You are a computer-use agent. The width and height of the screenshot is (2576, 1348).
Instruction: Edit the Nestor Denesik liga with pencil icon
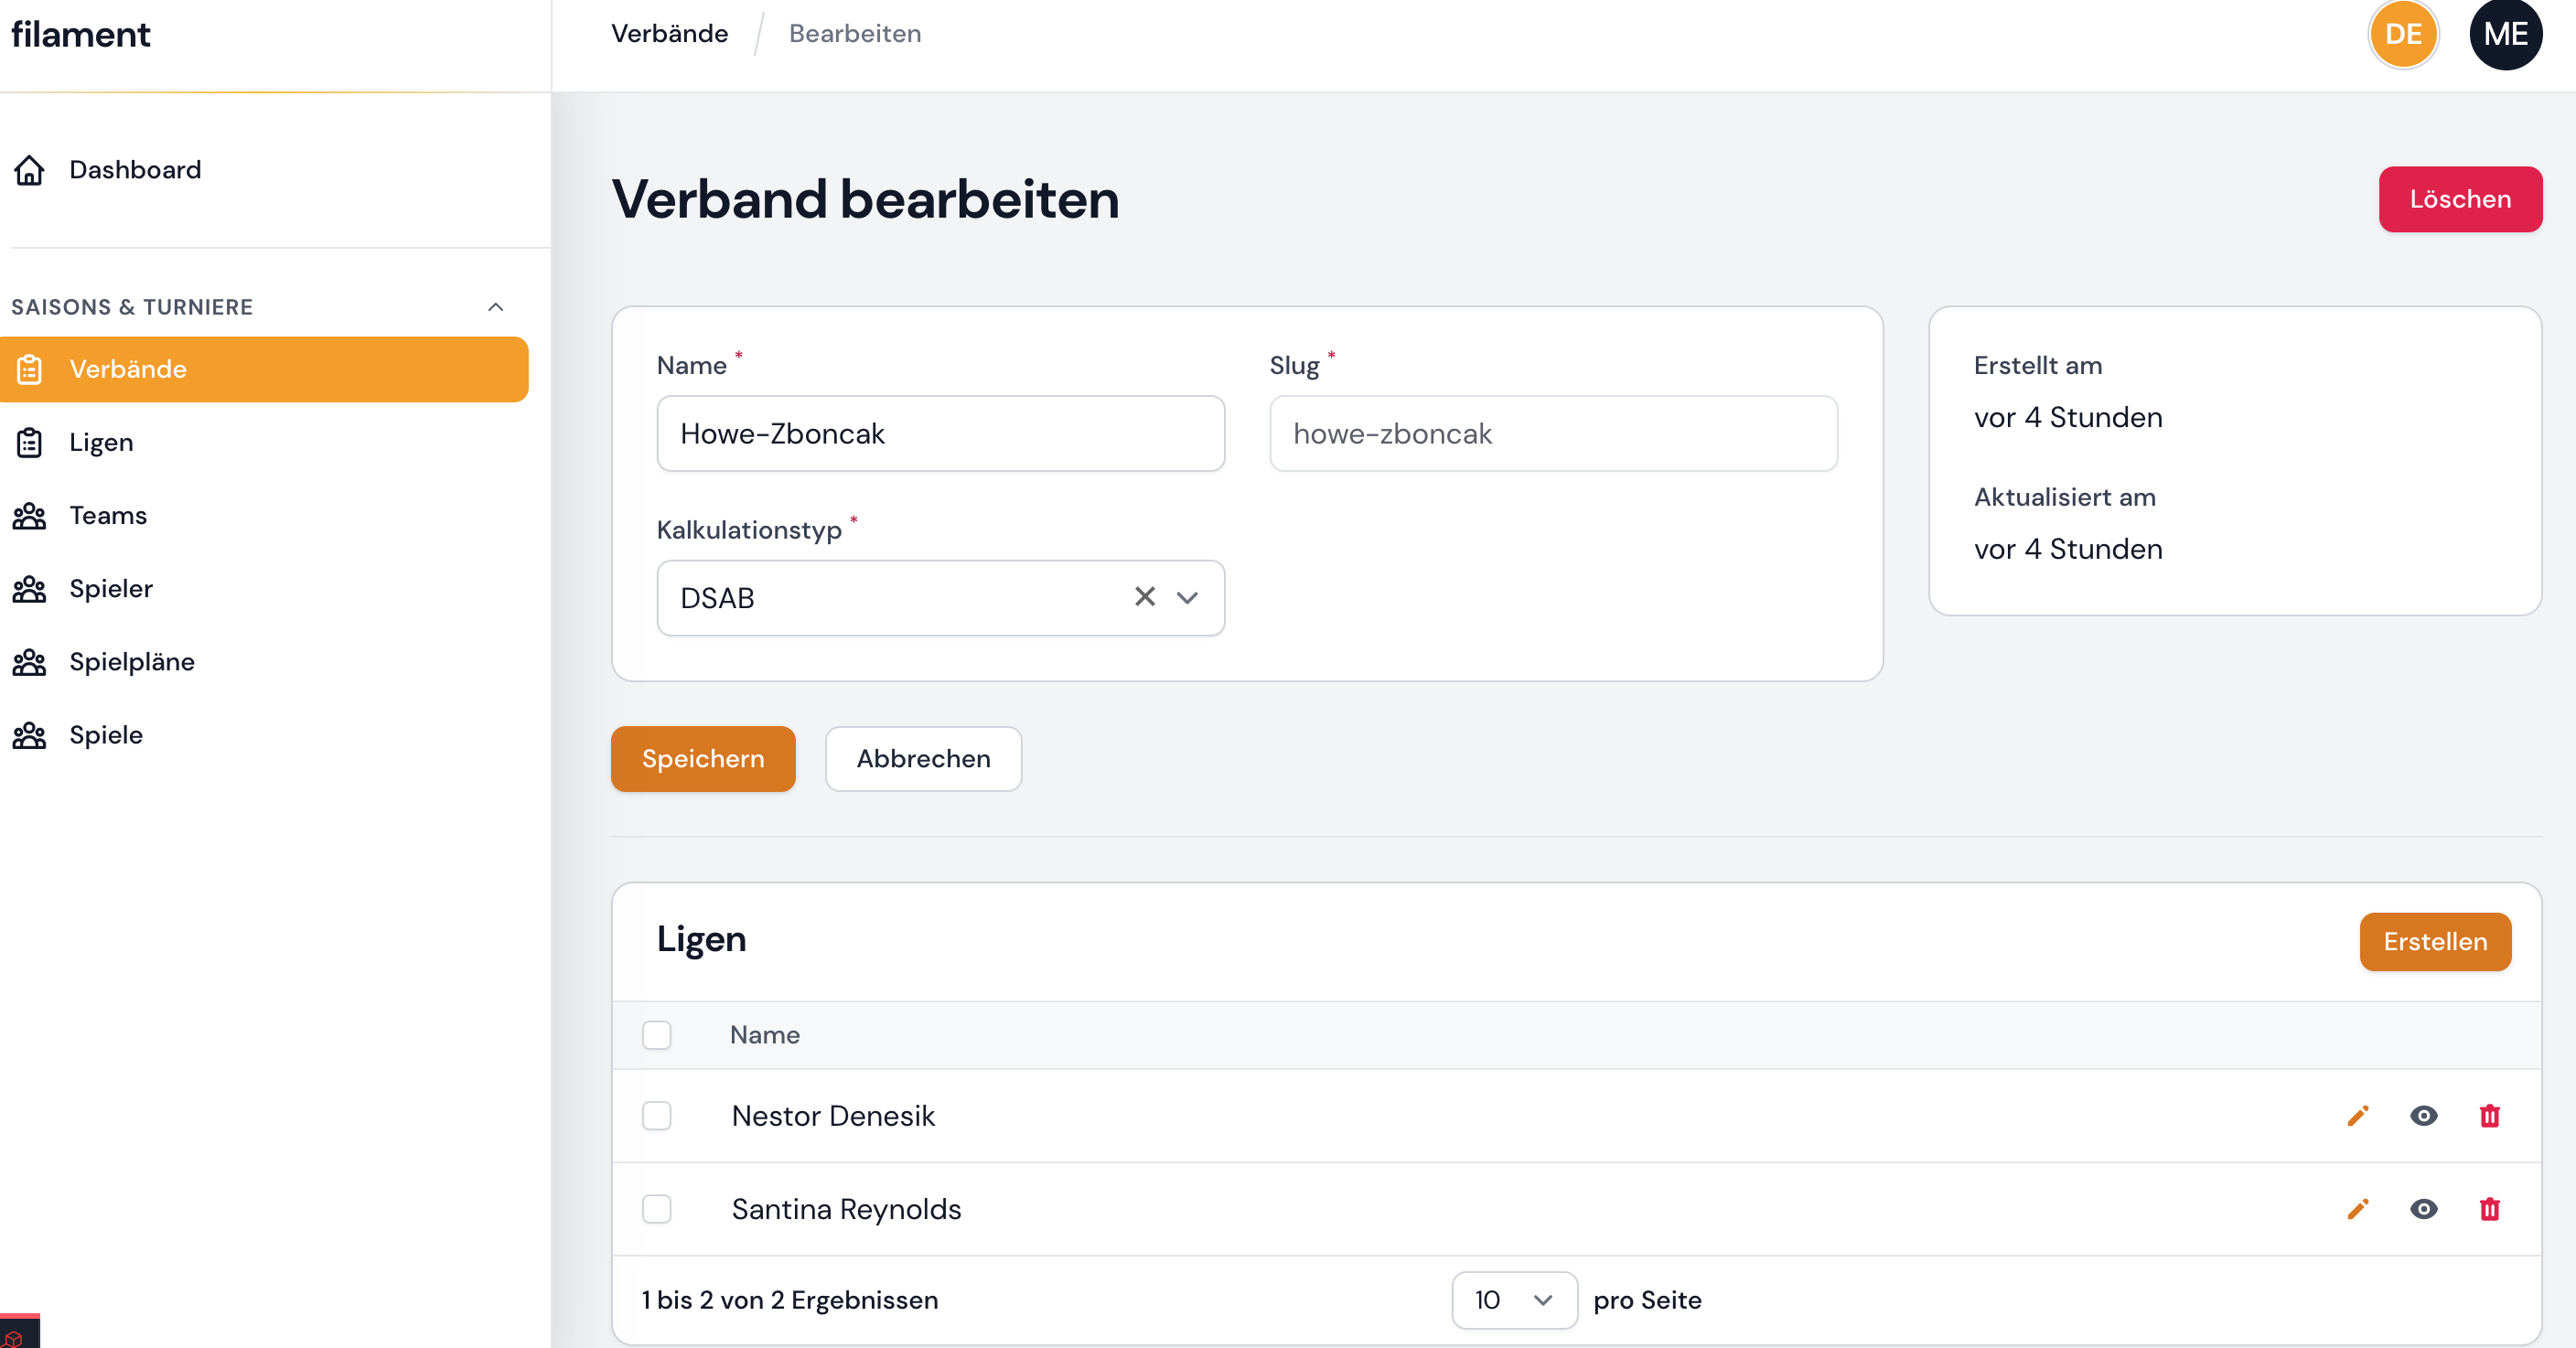[2358, 1117]
